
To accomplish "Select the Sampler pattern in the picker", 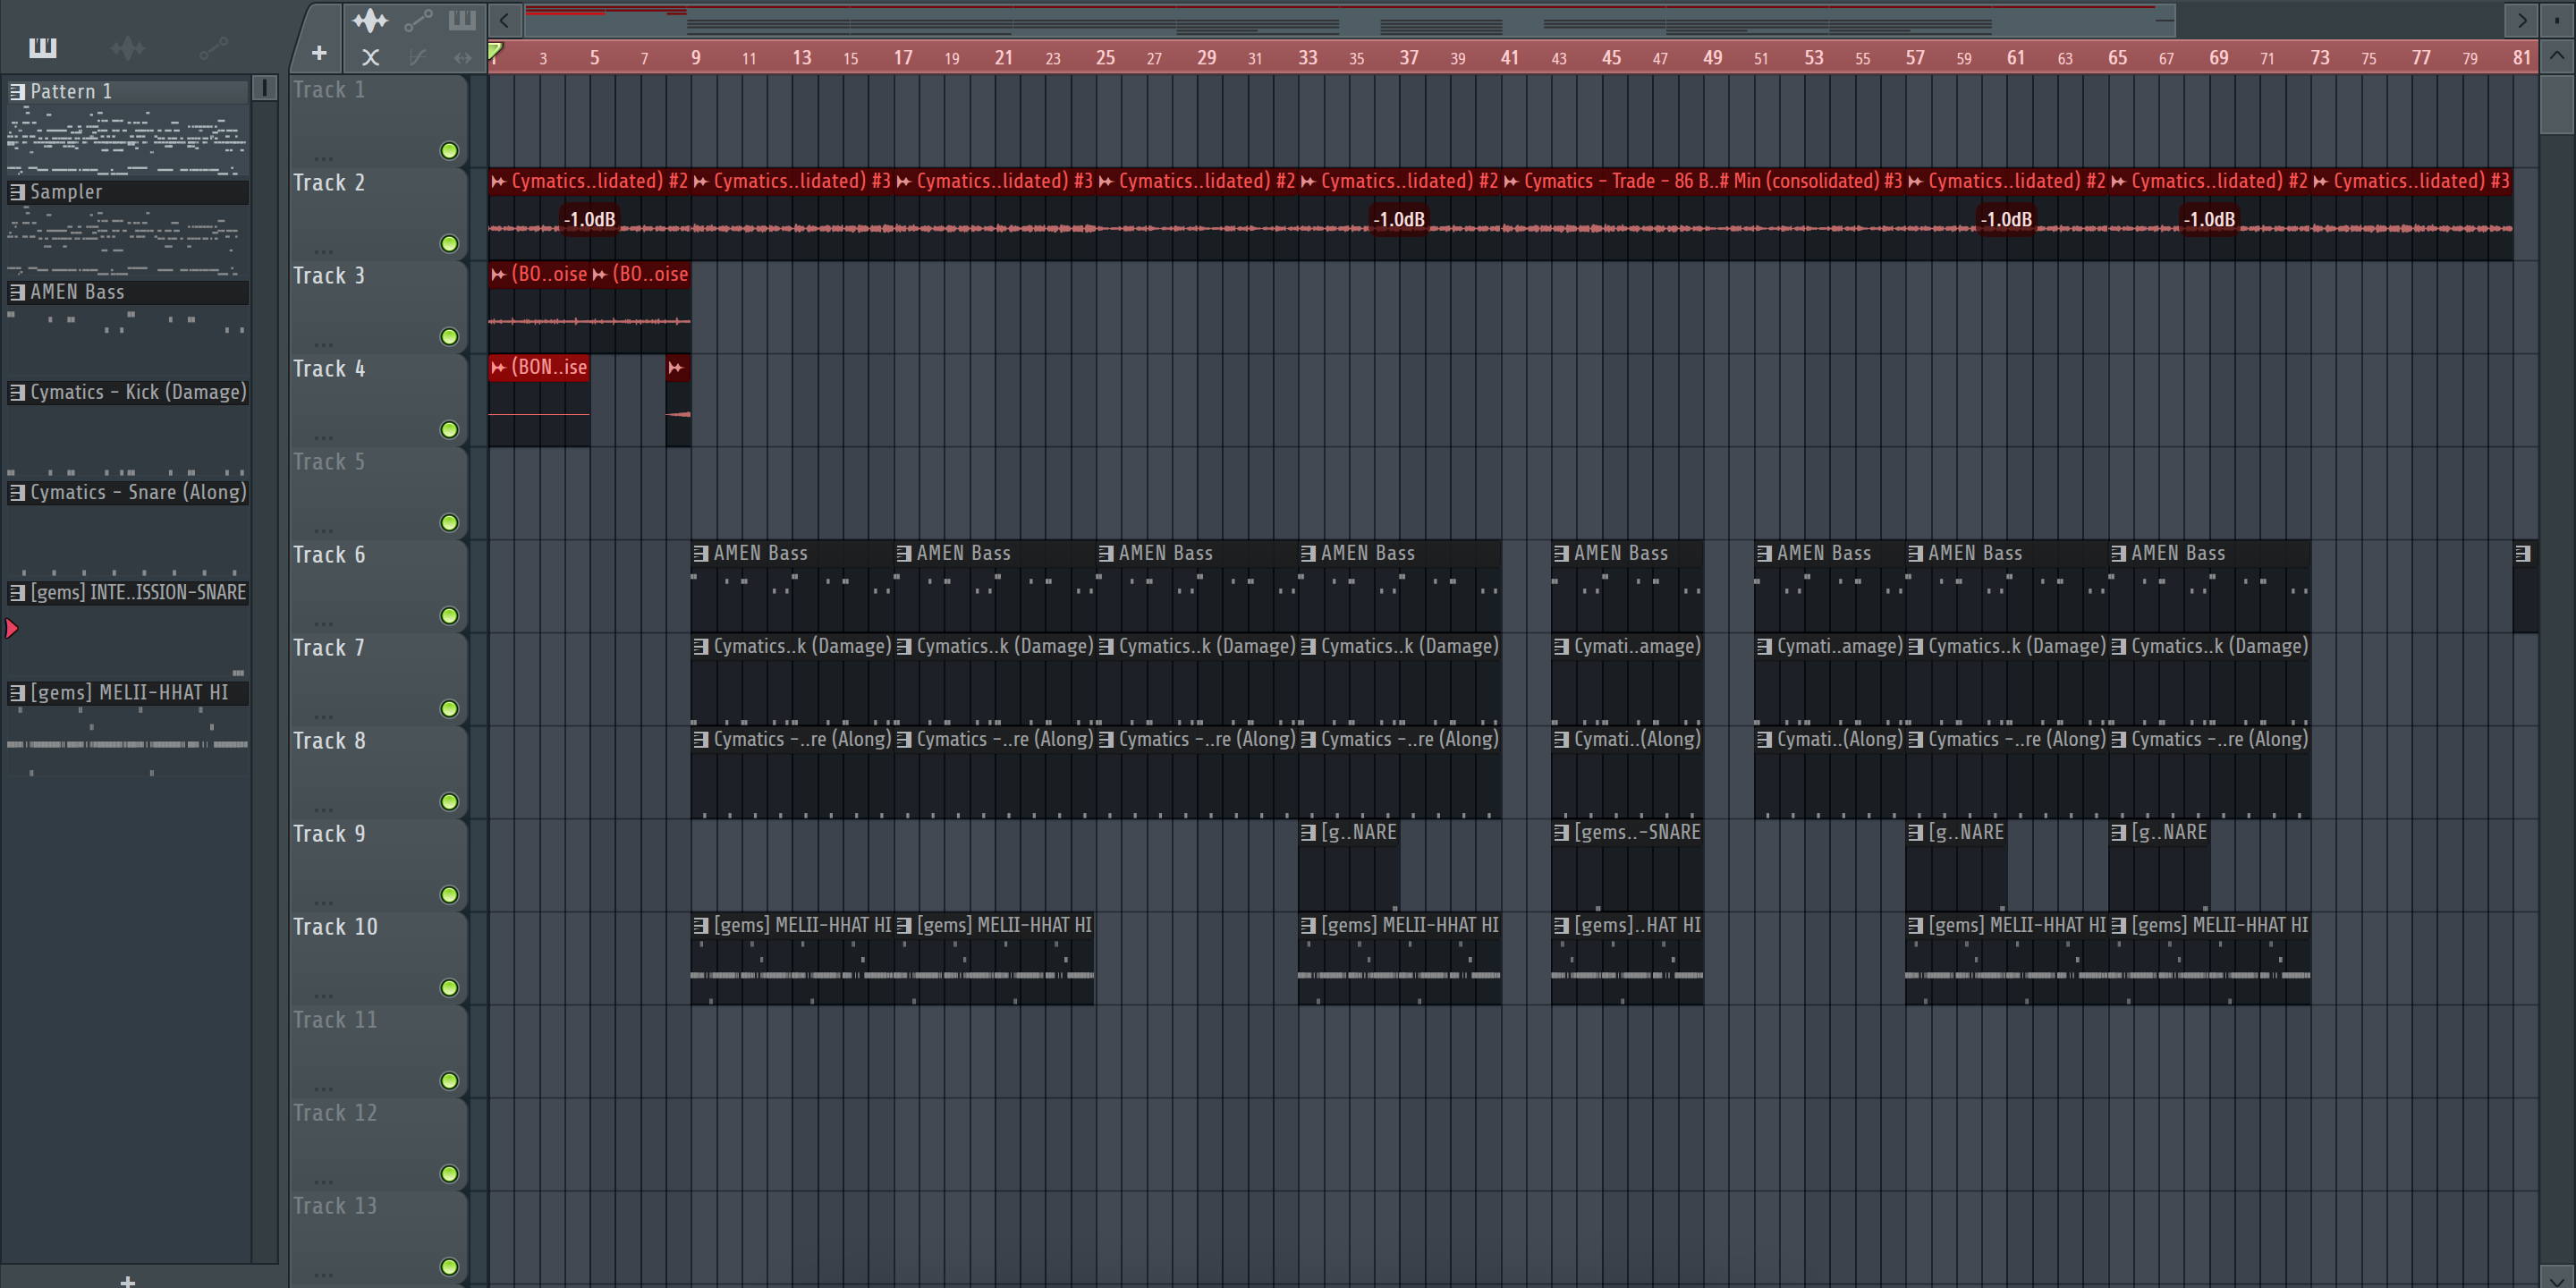I will pyautogui.click(x=128, y=191).
